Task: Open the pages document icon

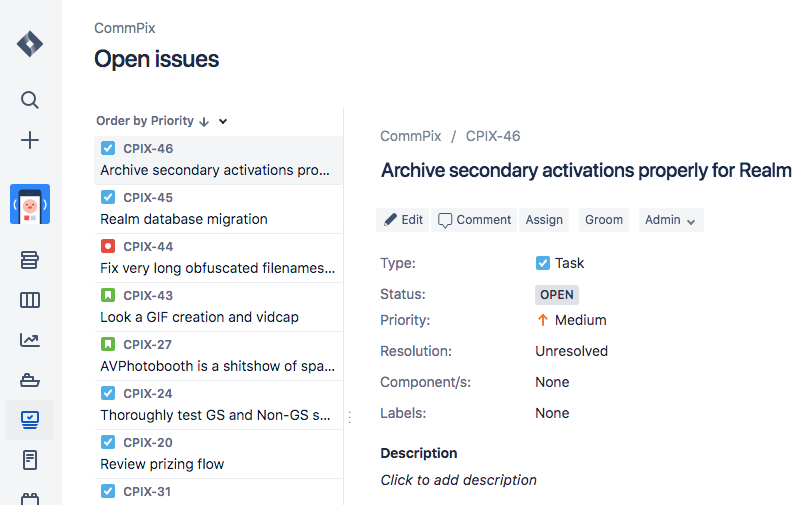Action: click(x=30, y=460)
